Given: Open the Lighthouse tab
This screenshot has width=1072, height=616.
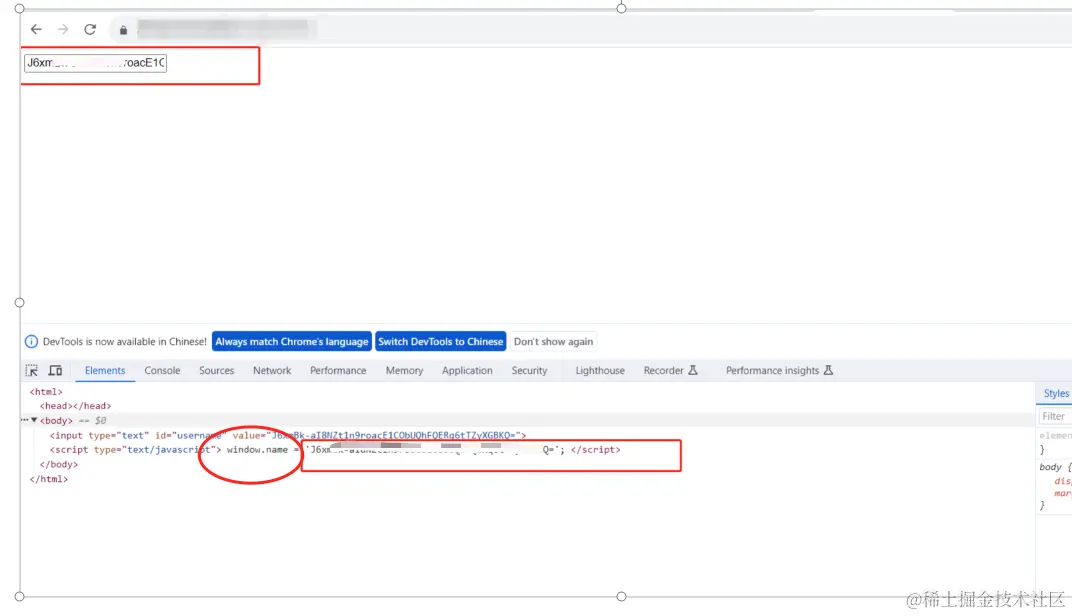Looking at the screenshot, I should pyautogui.click(x=600, y=371).
